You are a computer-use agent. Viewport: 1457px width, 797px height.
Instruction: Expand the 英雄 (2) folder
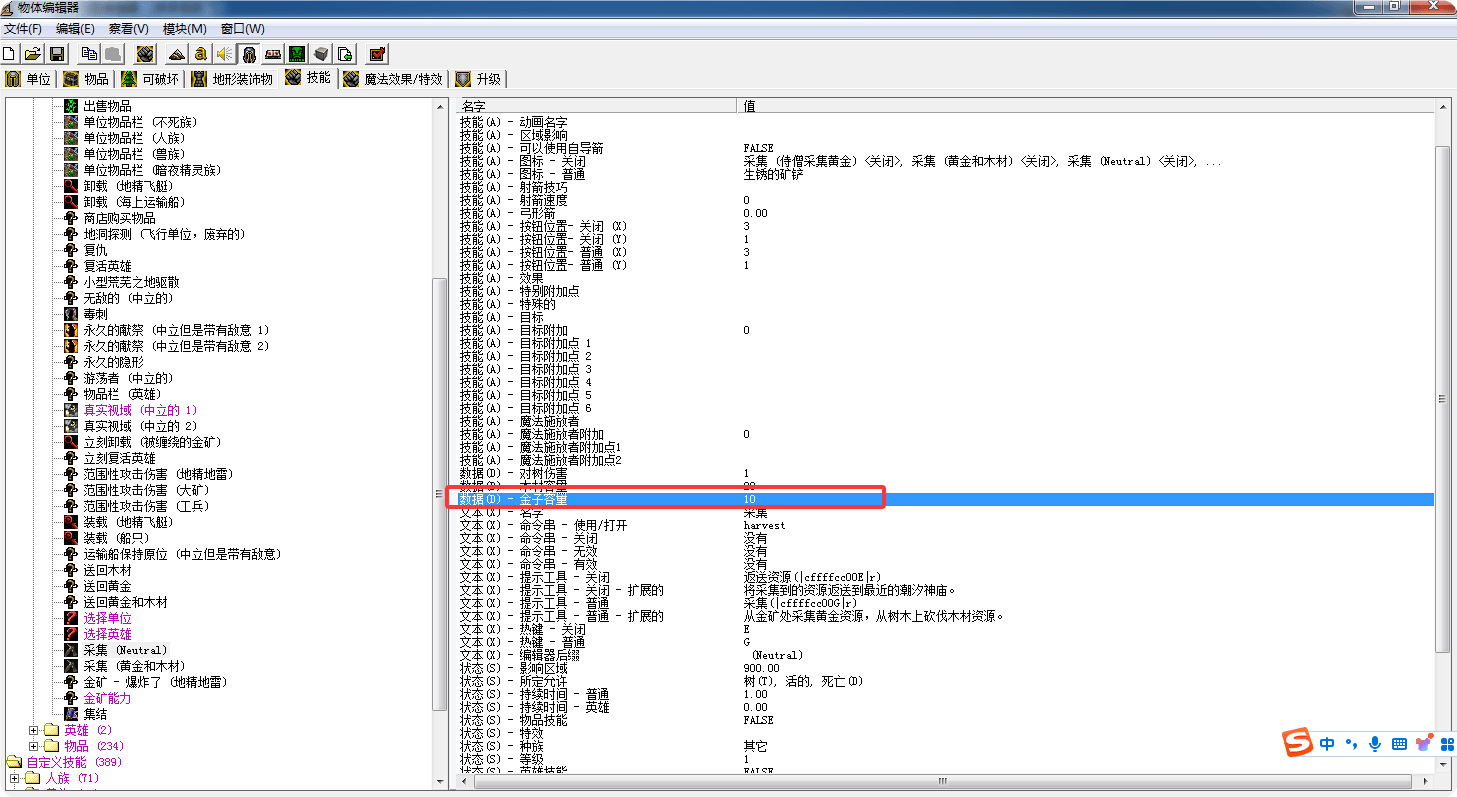tap(32, 730)
